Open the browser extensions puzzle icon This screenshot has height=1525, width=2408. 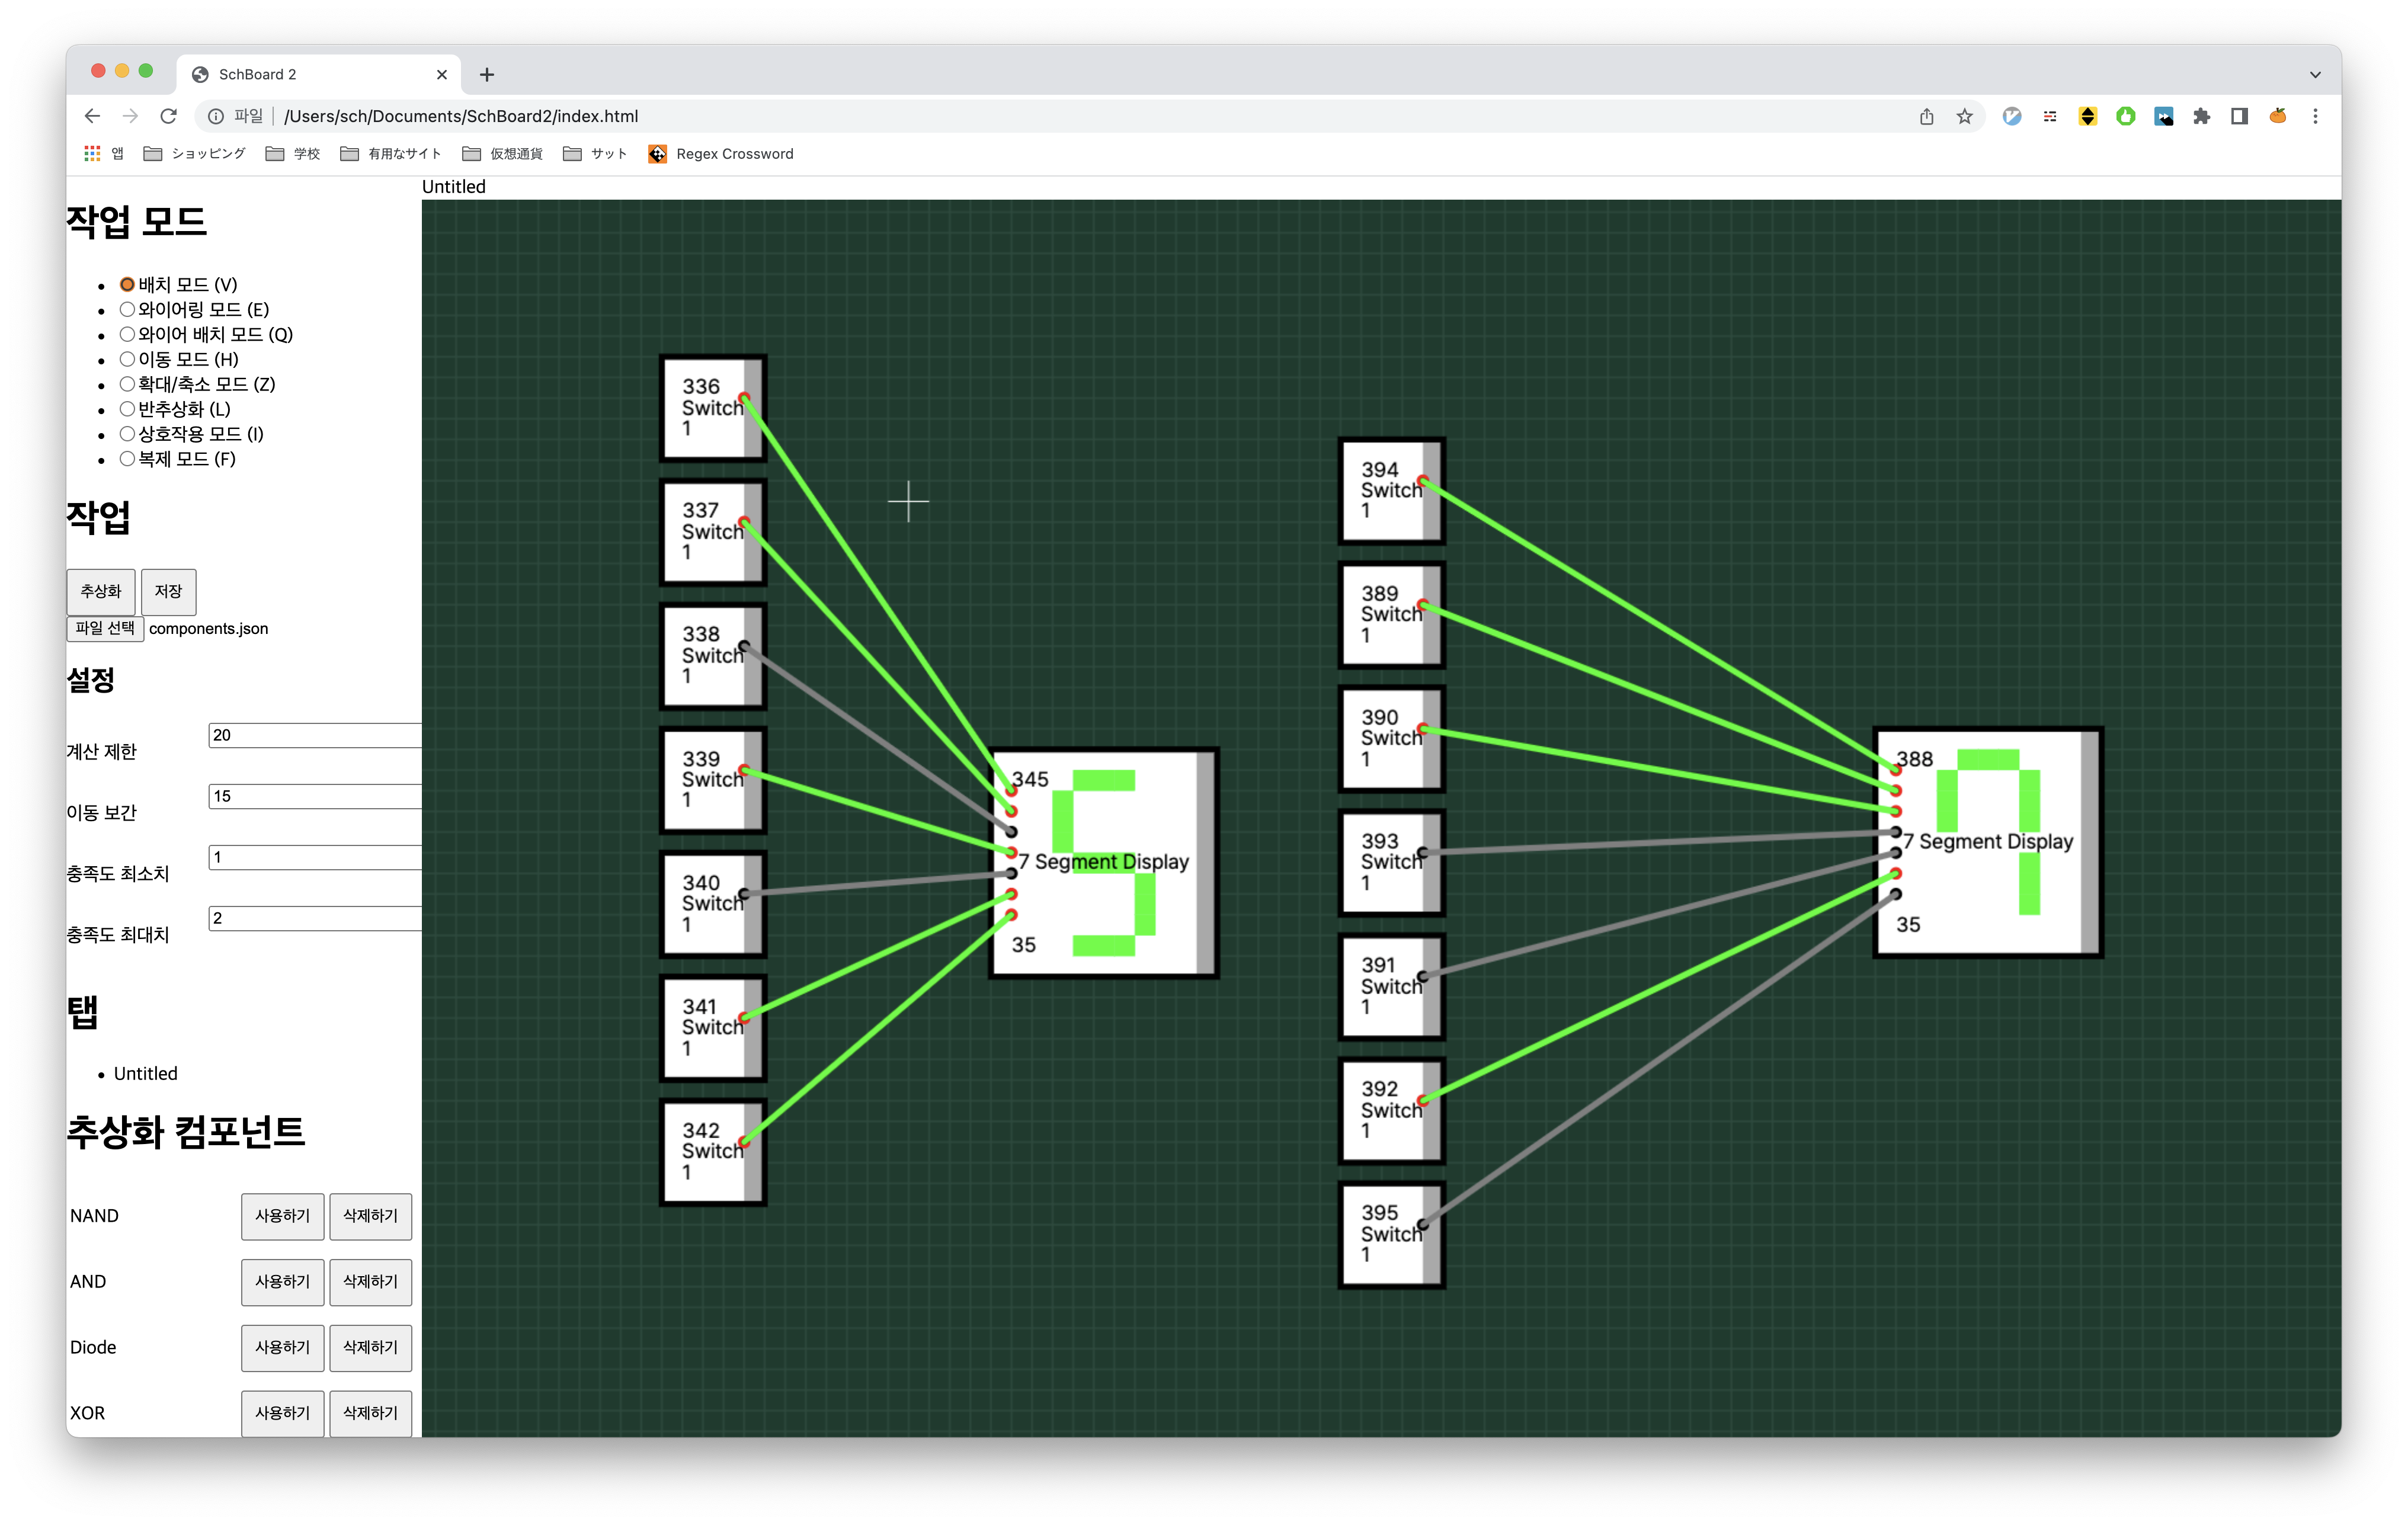pos(2201,116)
